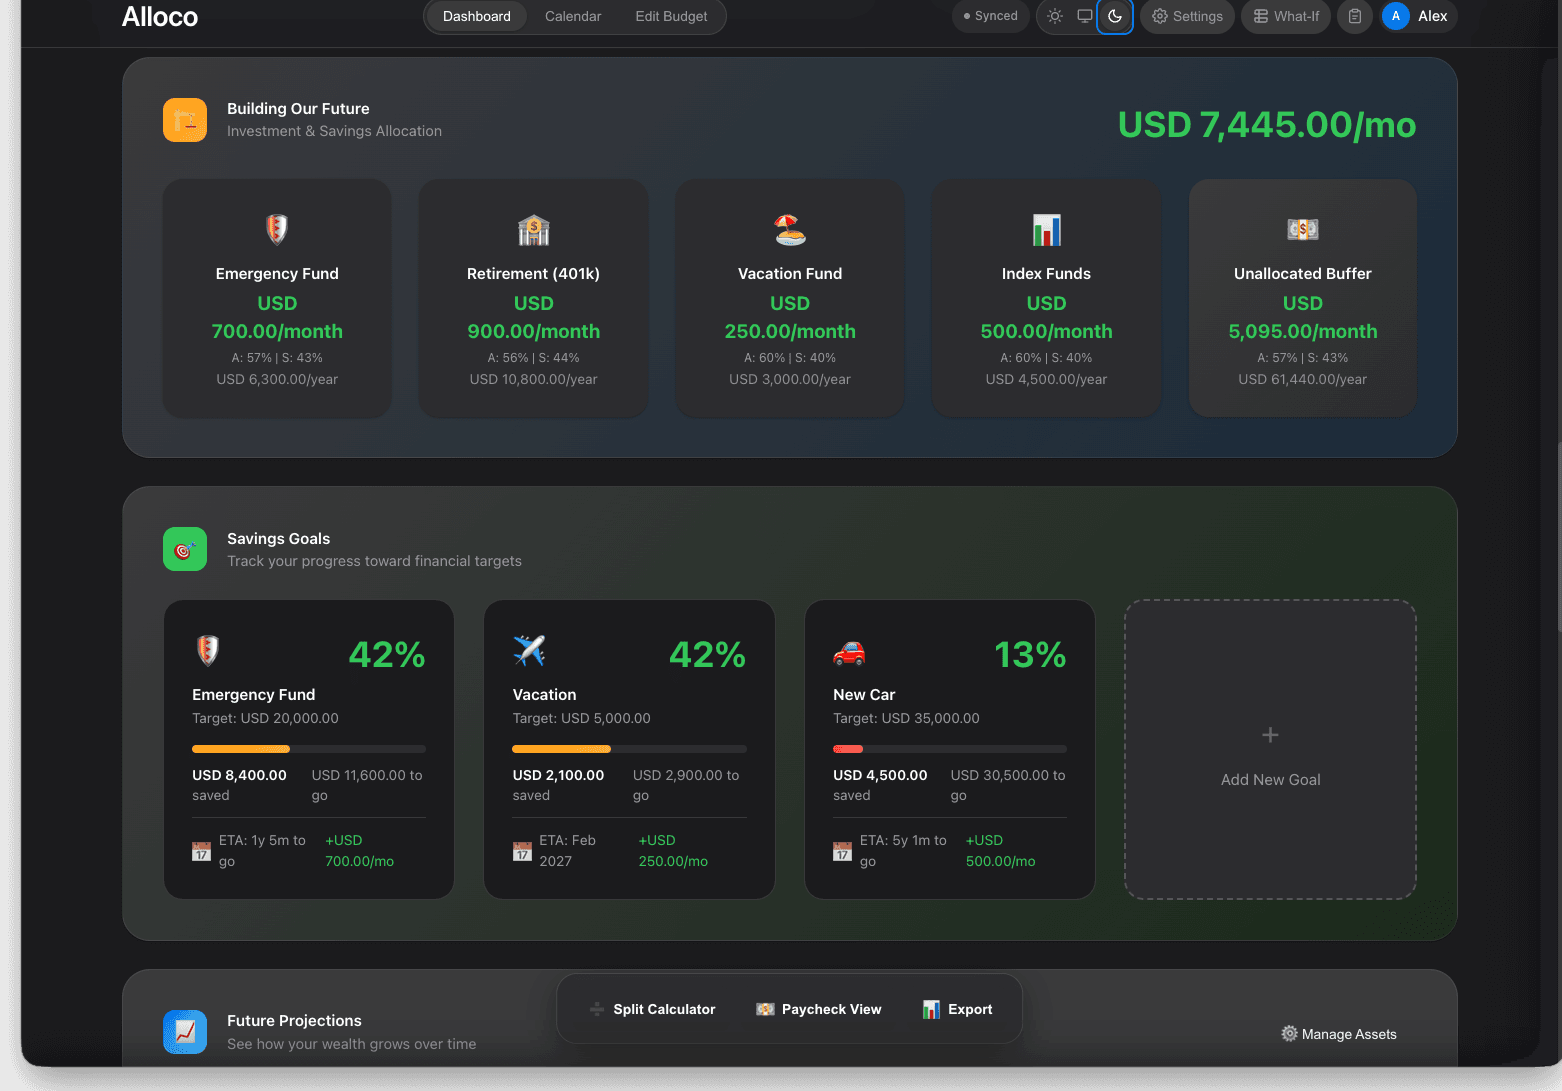Click New Car goal progress bar

click(950, 749)
